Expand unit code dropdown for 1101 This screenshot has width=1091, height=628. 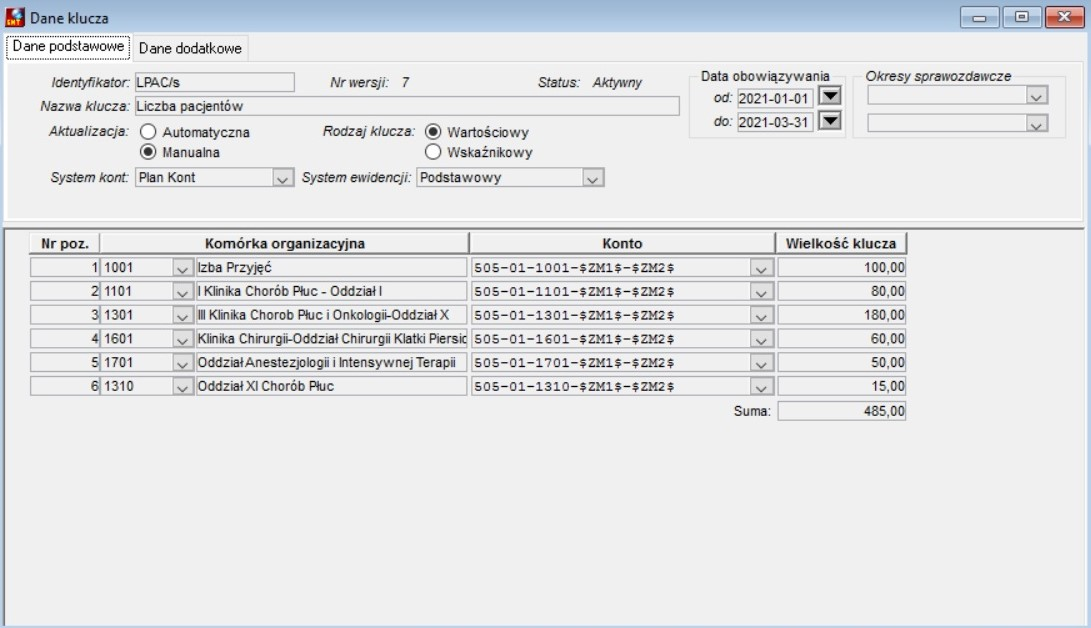tap(182, 291)
